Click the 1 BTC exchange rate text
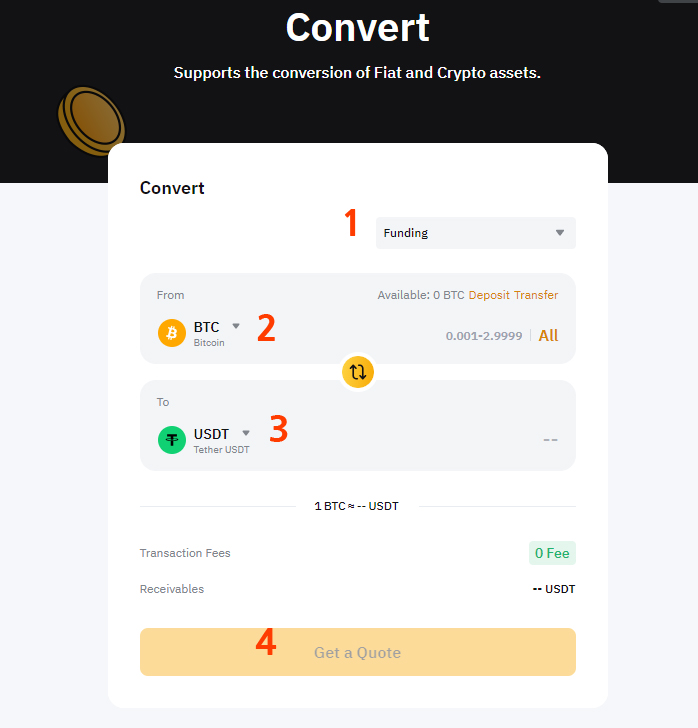 357,506
